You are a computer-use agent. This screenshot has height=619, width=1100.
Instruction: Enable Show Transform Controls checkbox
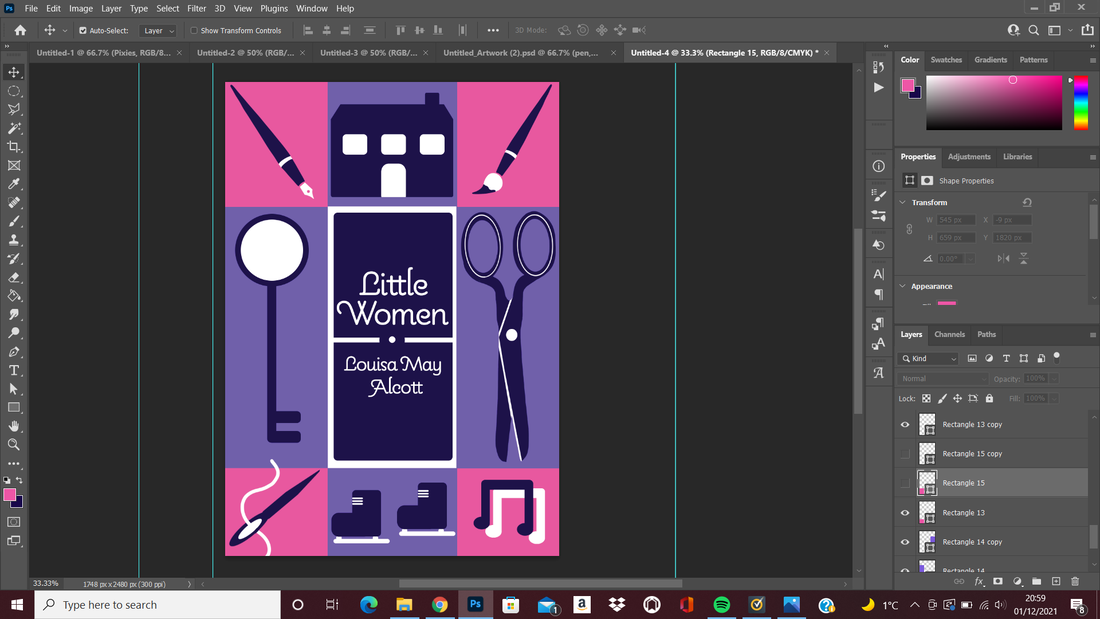tap(194, 31)
